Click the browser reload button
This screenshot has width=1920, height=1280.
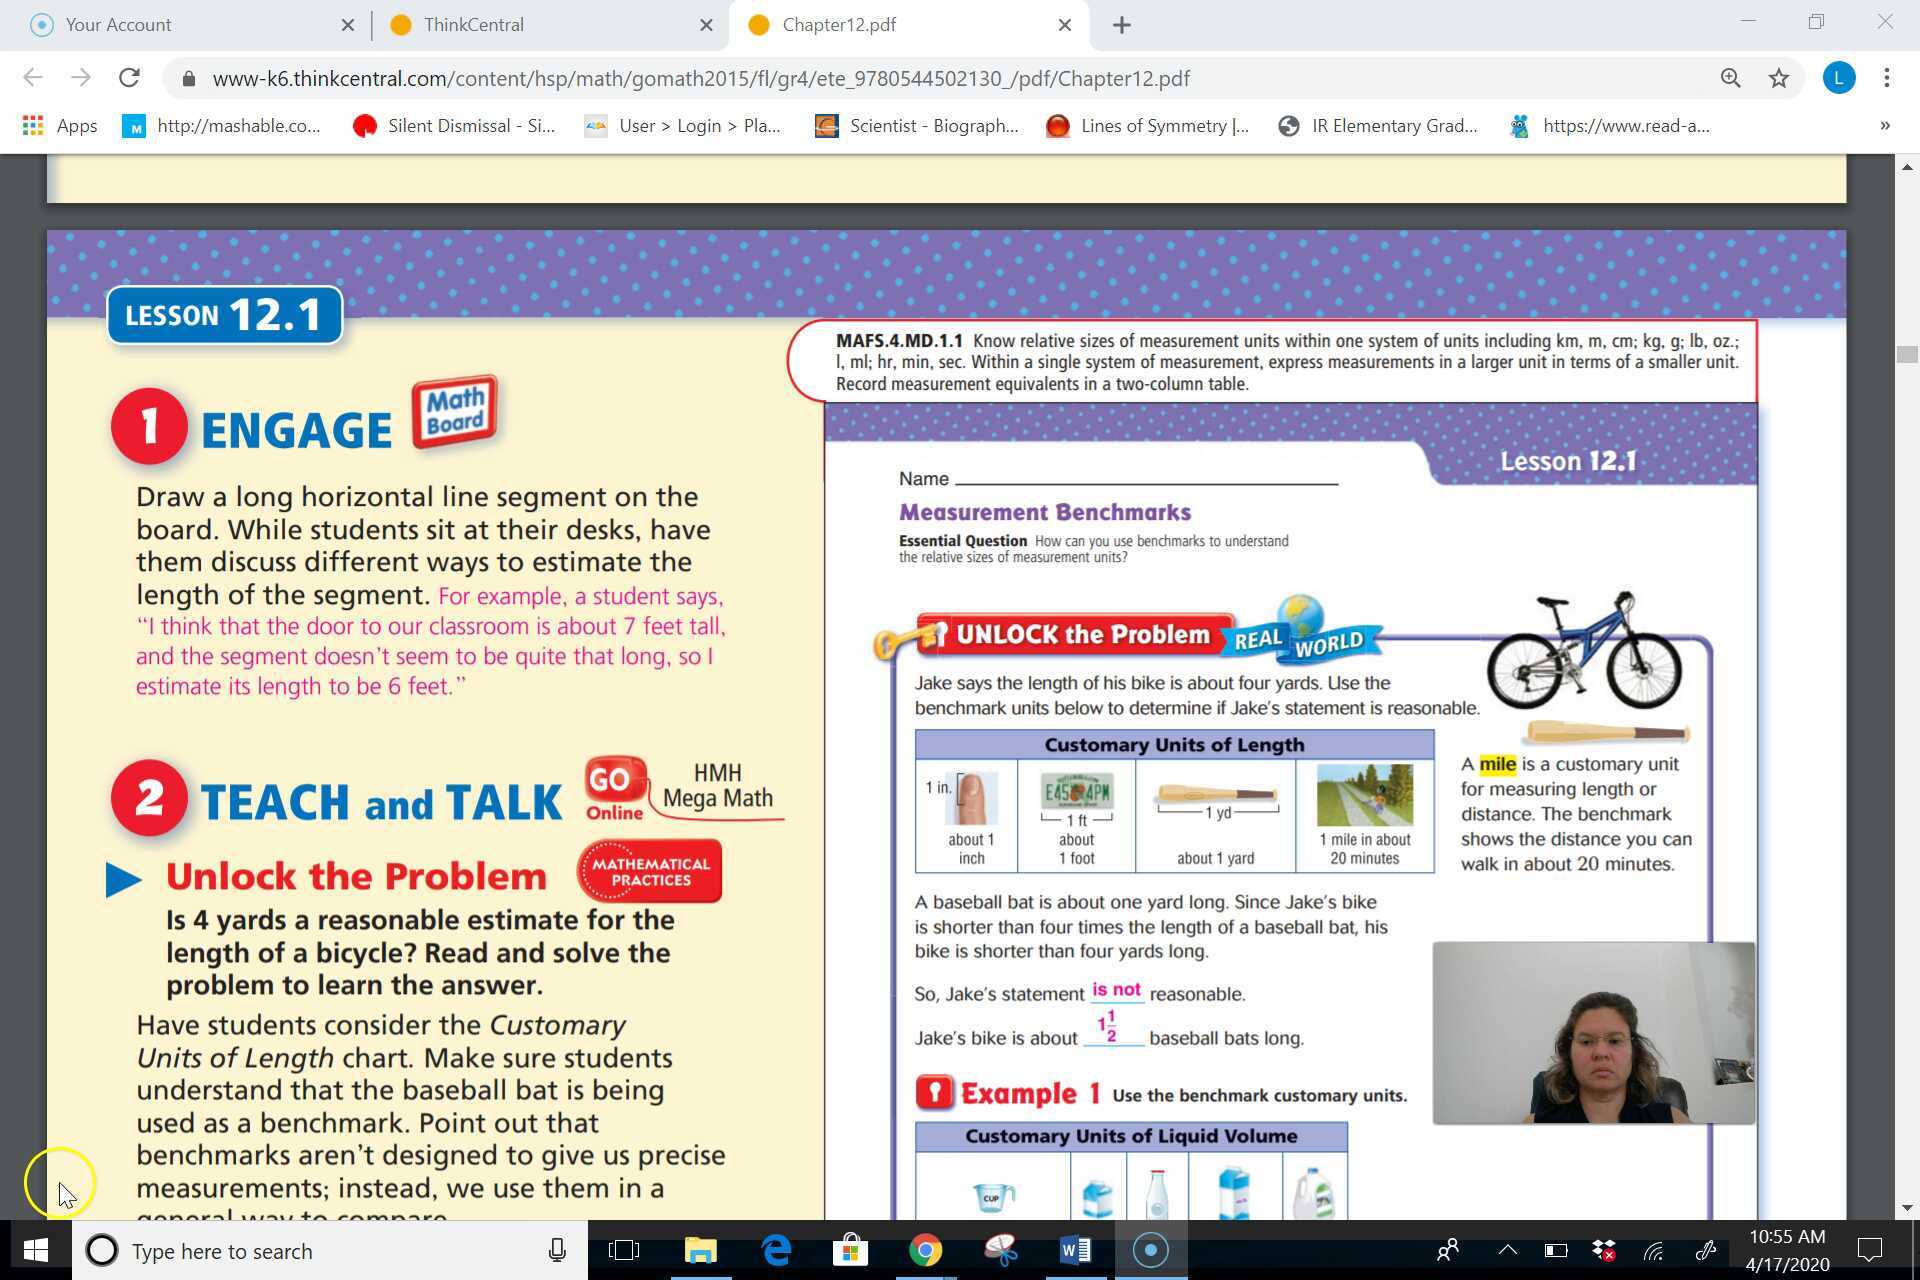coord(129,78)
